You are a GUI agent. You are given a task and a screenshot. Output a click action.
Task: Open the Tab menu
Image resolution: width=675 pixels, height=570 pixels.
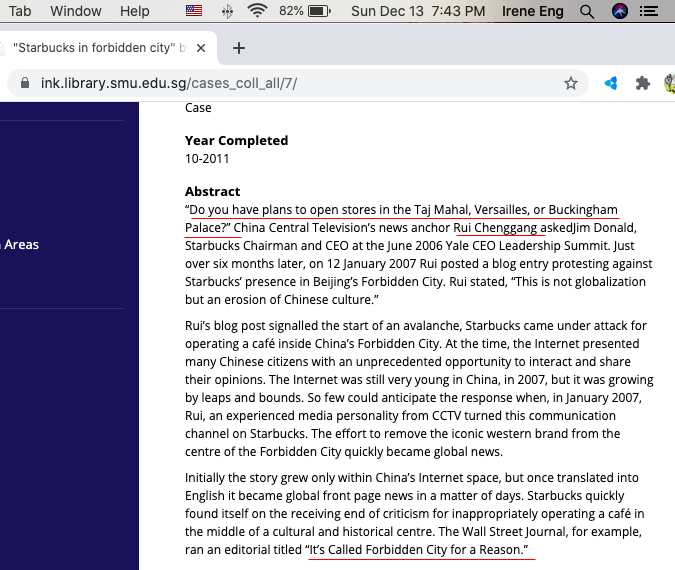click(20, 11)
